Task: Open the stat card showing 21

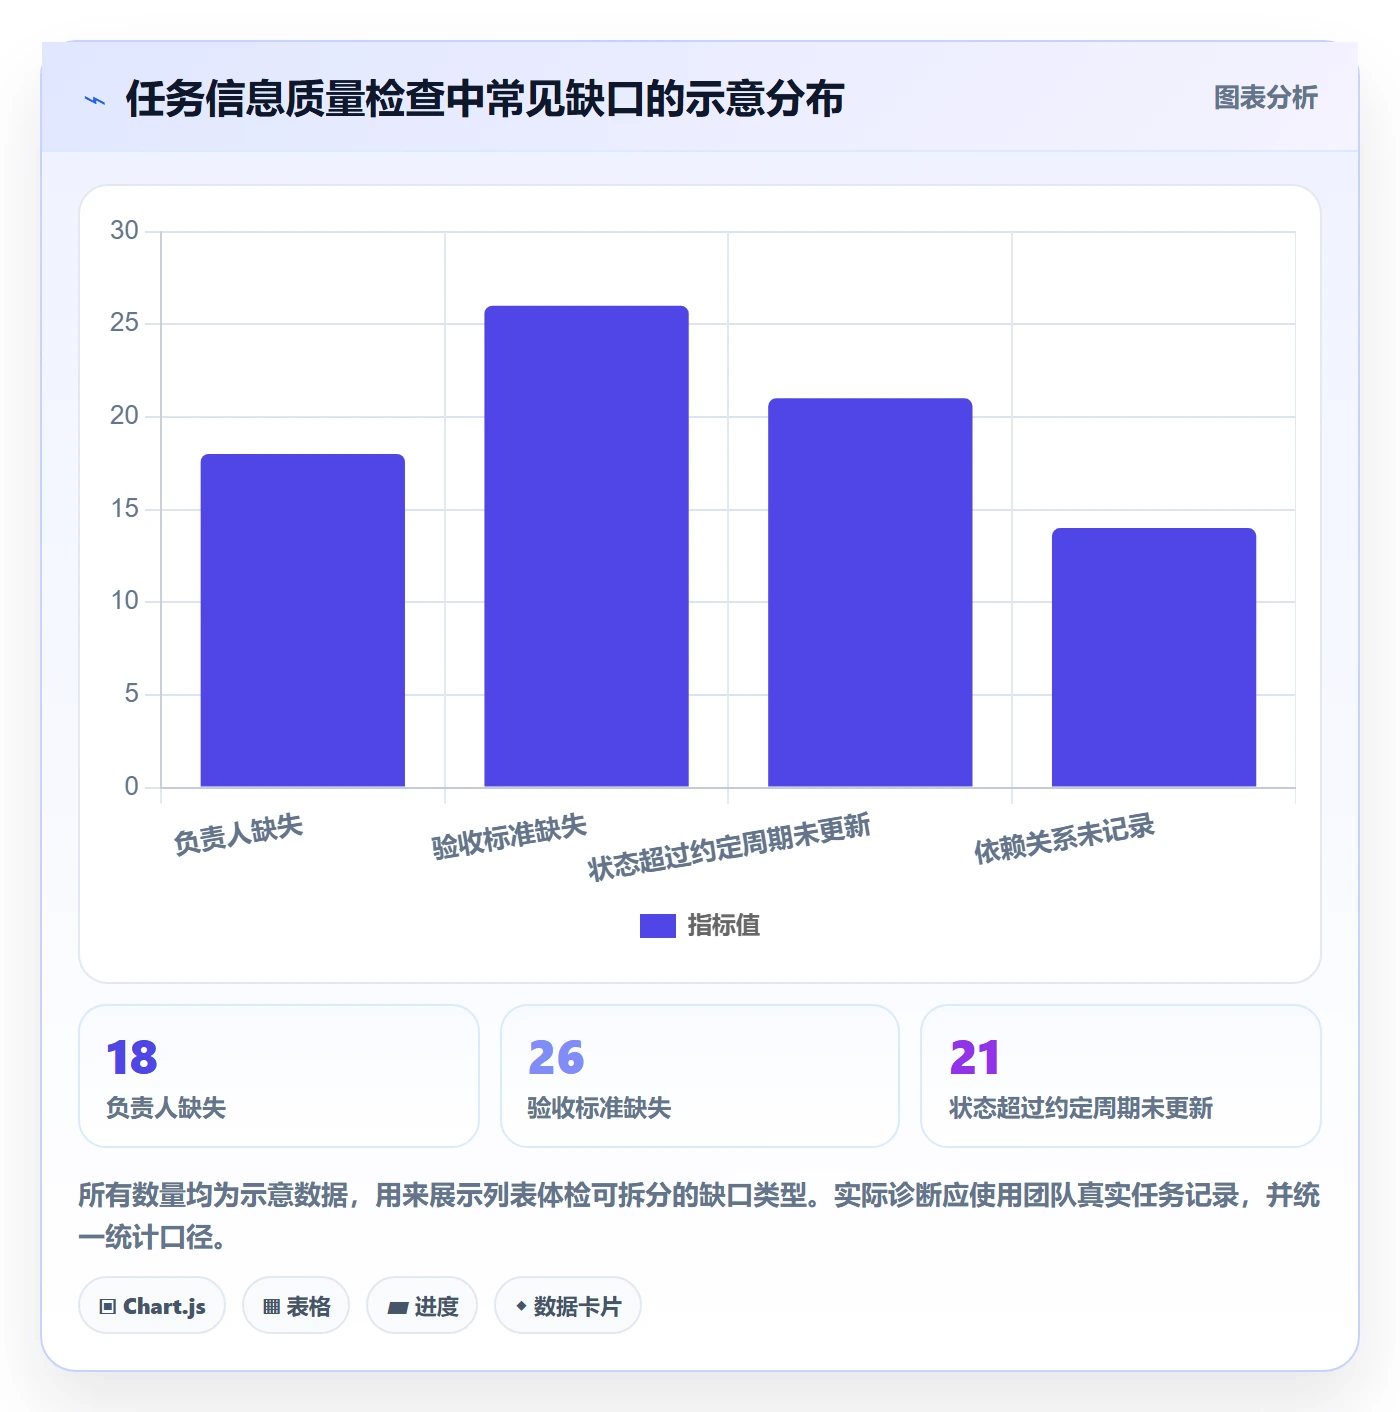Action: pos(1121,1076)
